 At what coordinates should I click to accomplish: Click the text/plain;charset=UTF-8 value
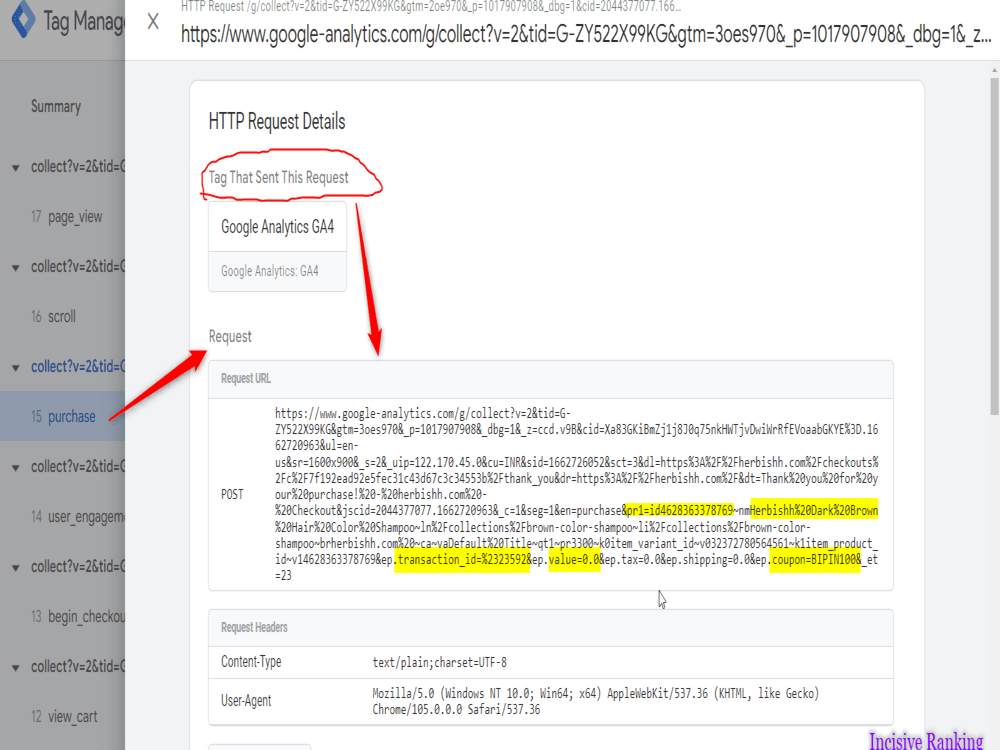439,663
